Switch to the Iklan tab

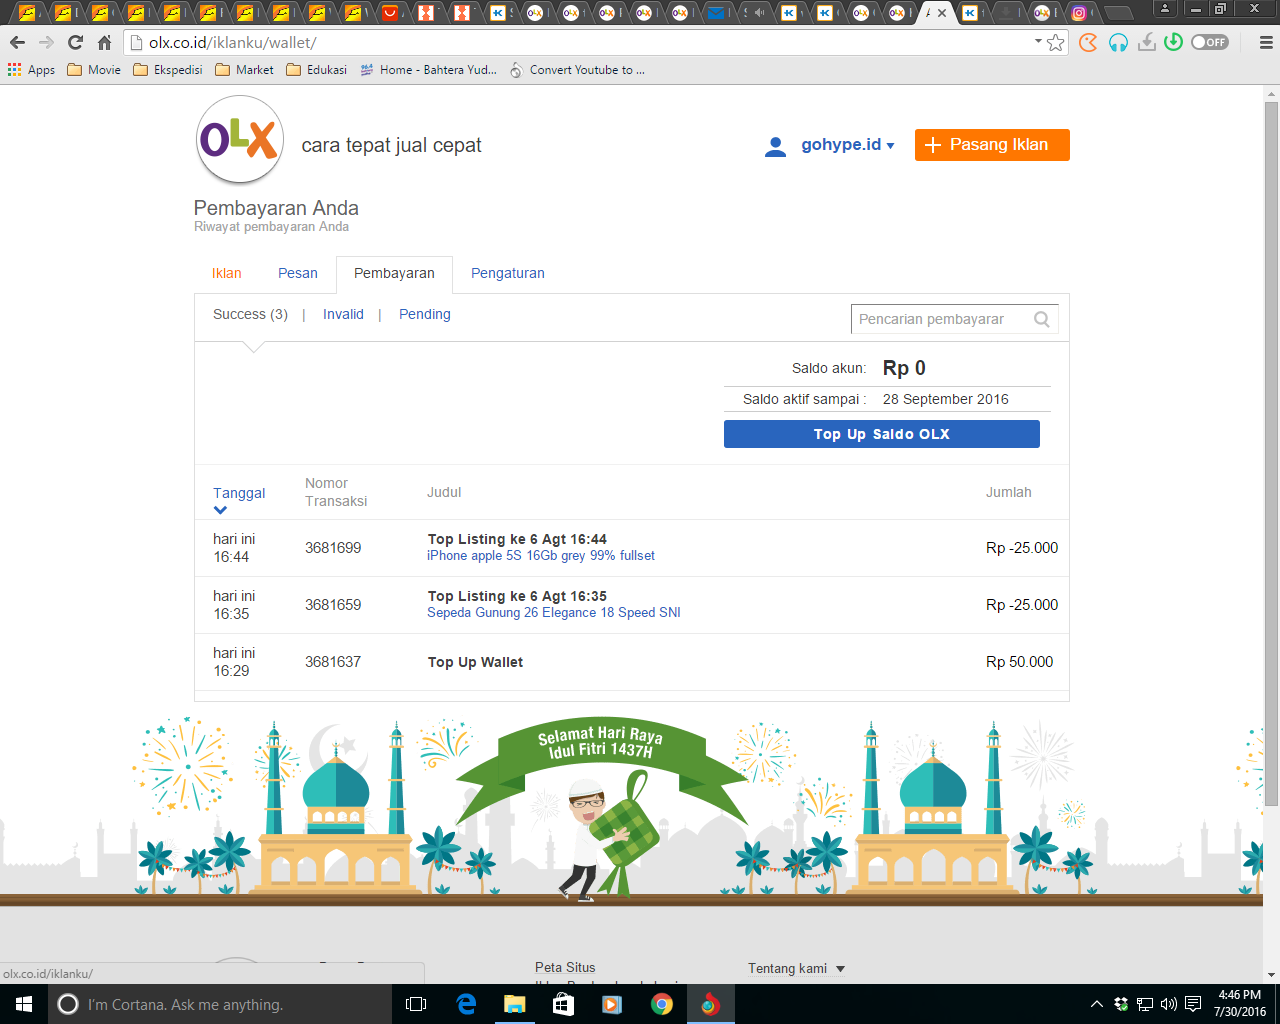[226, 273]
